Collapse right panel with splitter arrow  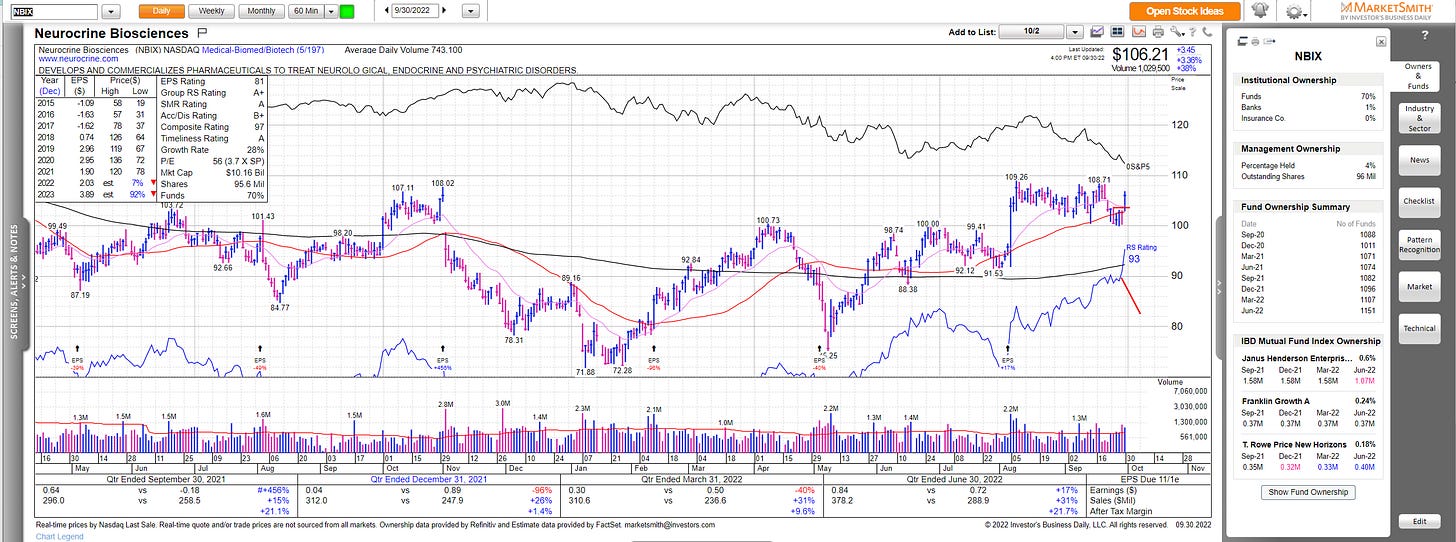[1220, 286]
